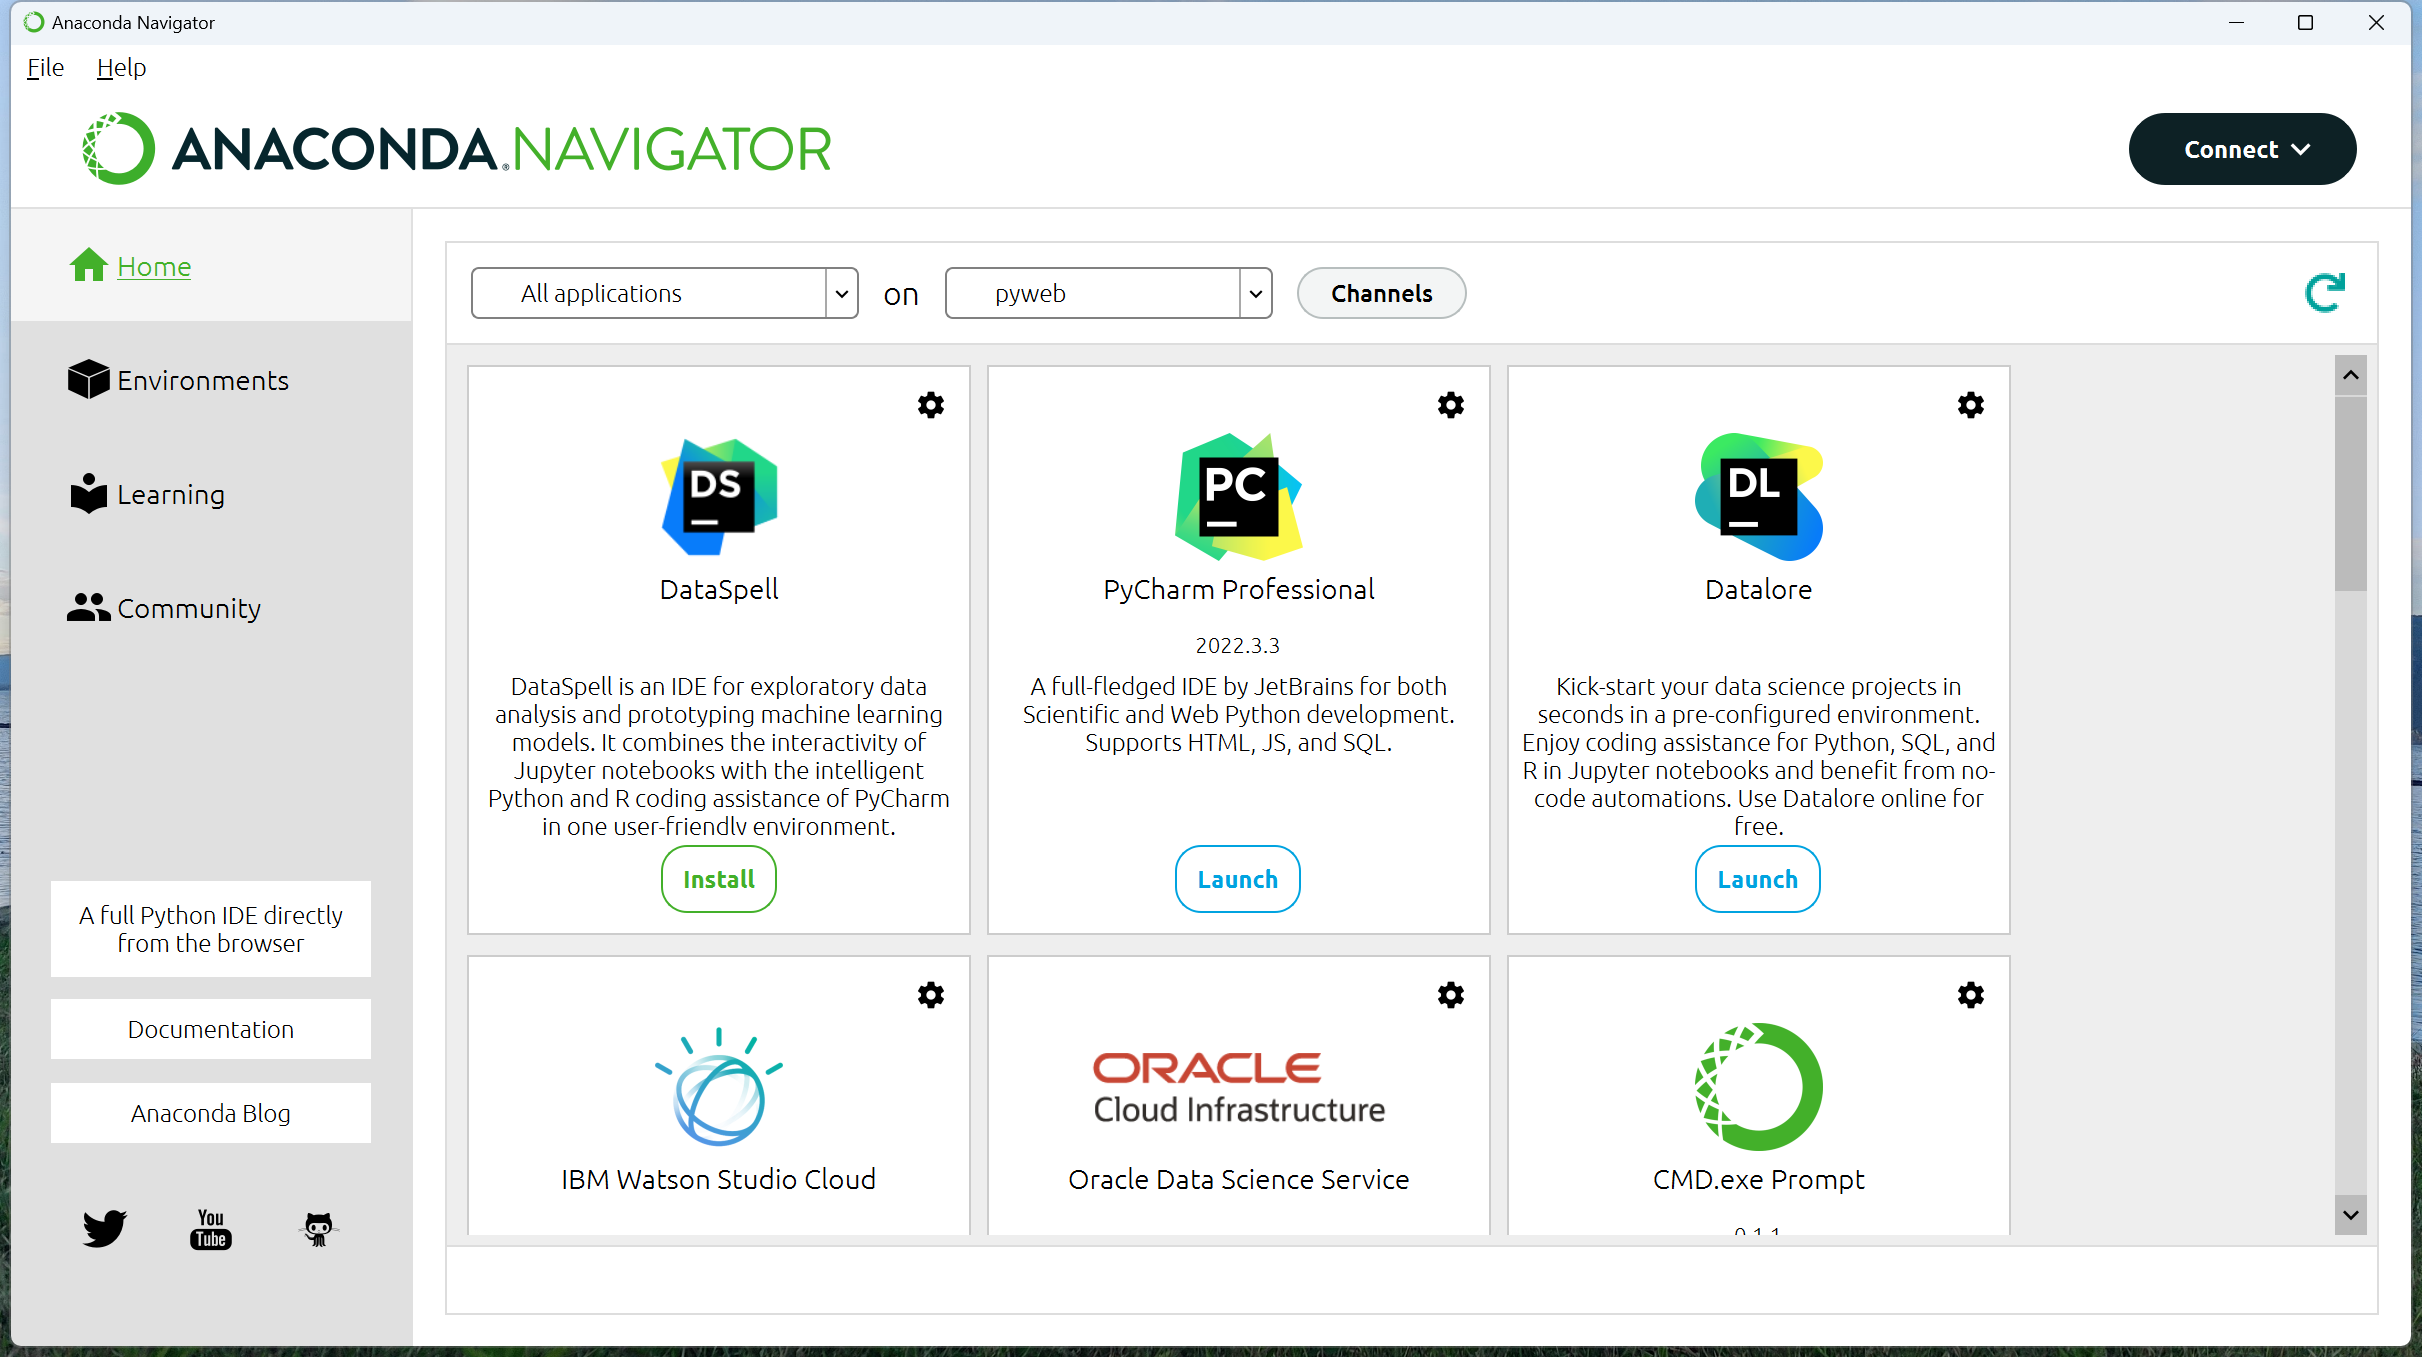Click the Datalore DL logo

pyautogui.click(x=1758, y=497)
